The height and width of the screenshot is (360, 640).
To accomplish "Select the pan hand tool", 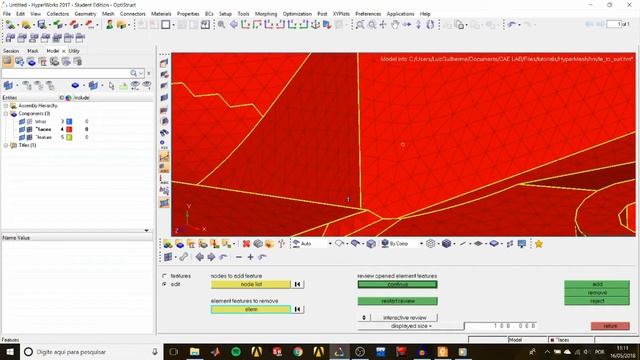I will [x=395, y=25].
